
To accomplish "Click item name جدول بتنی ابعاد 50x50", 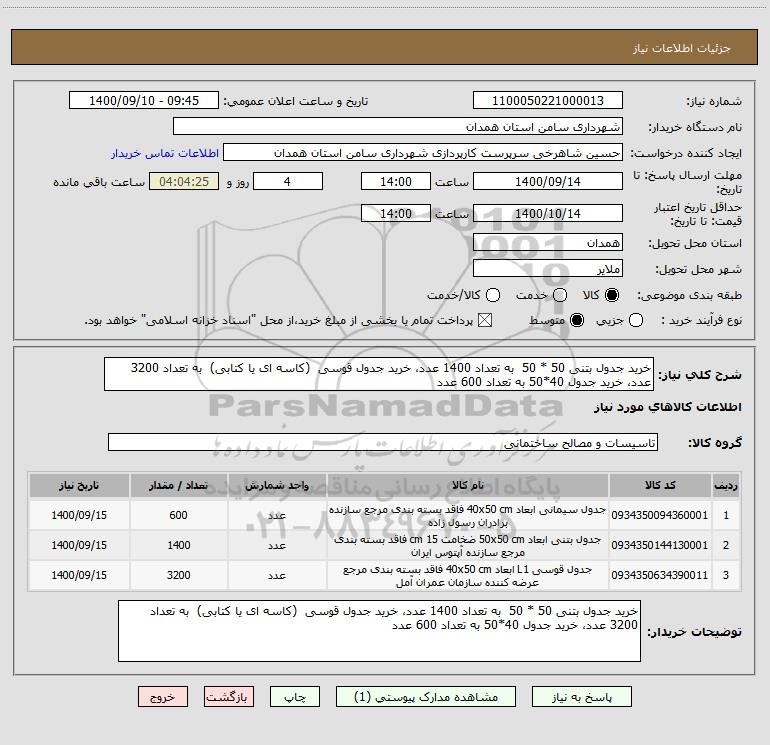I will coord(468,546).
